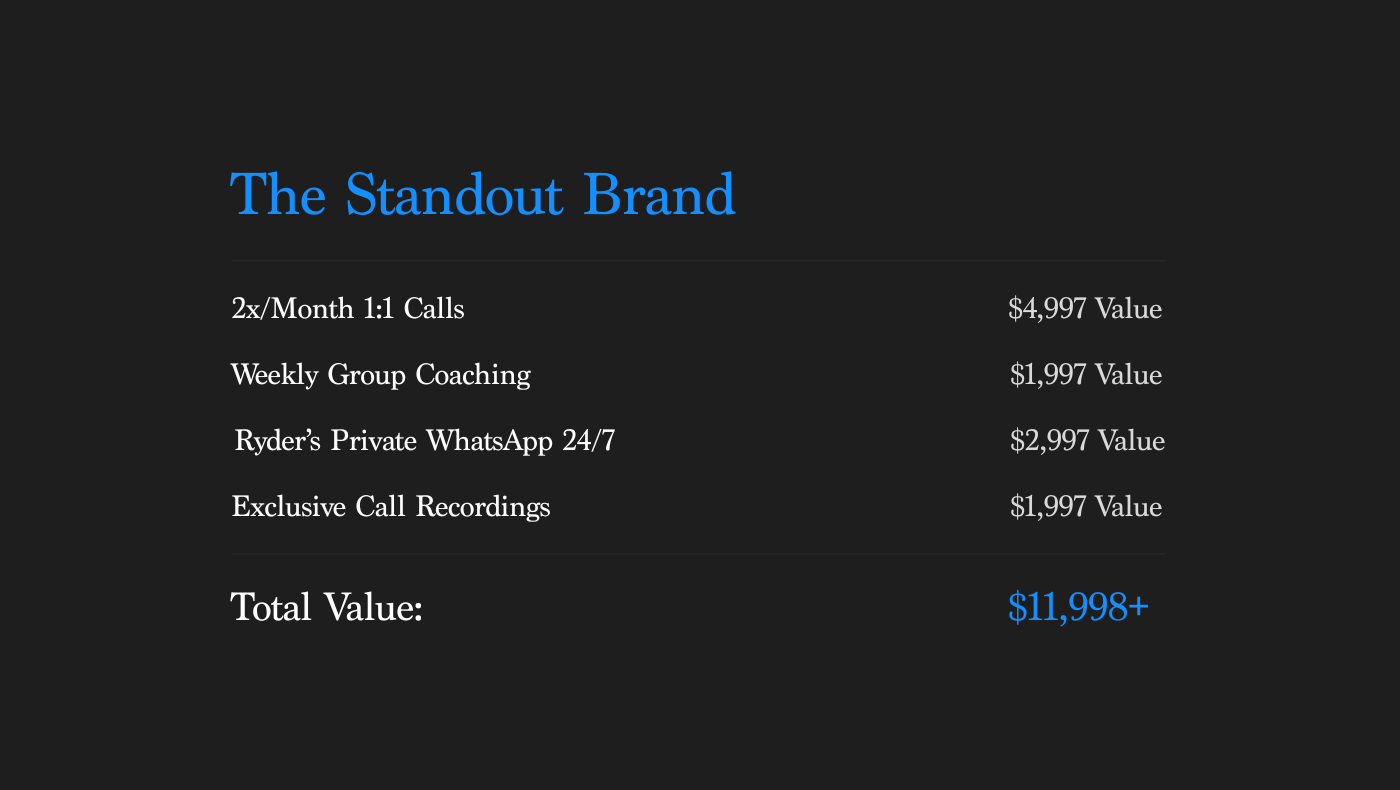The image size is (1400, 790).
Task: Select the "2x/Month 1:1 Calls" line item
Action: (x=348, y=309)
